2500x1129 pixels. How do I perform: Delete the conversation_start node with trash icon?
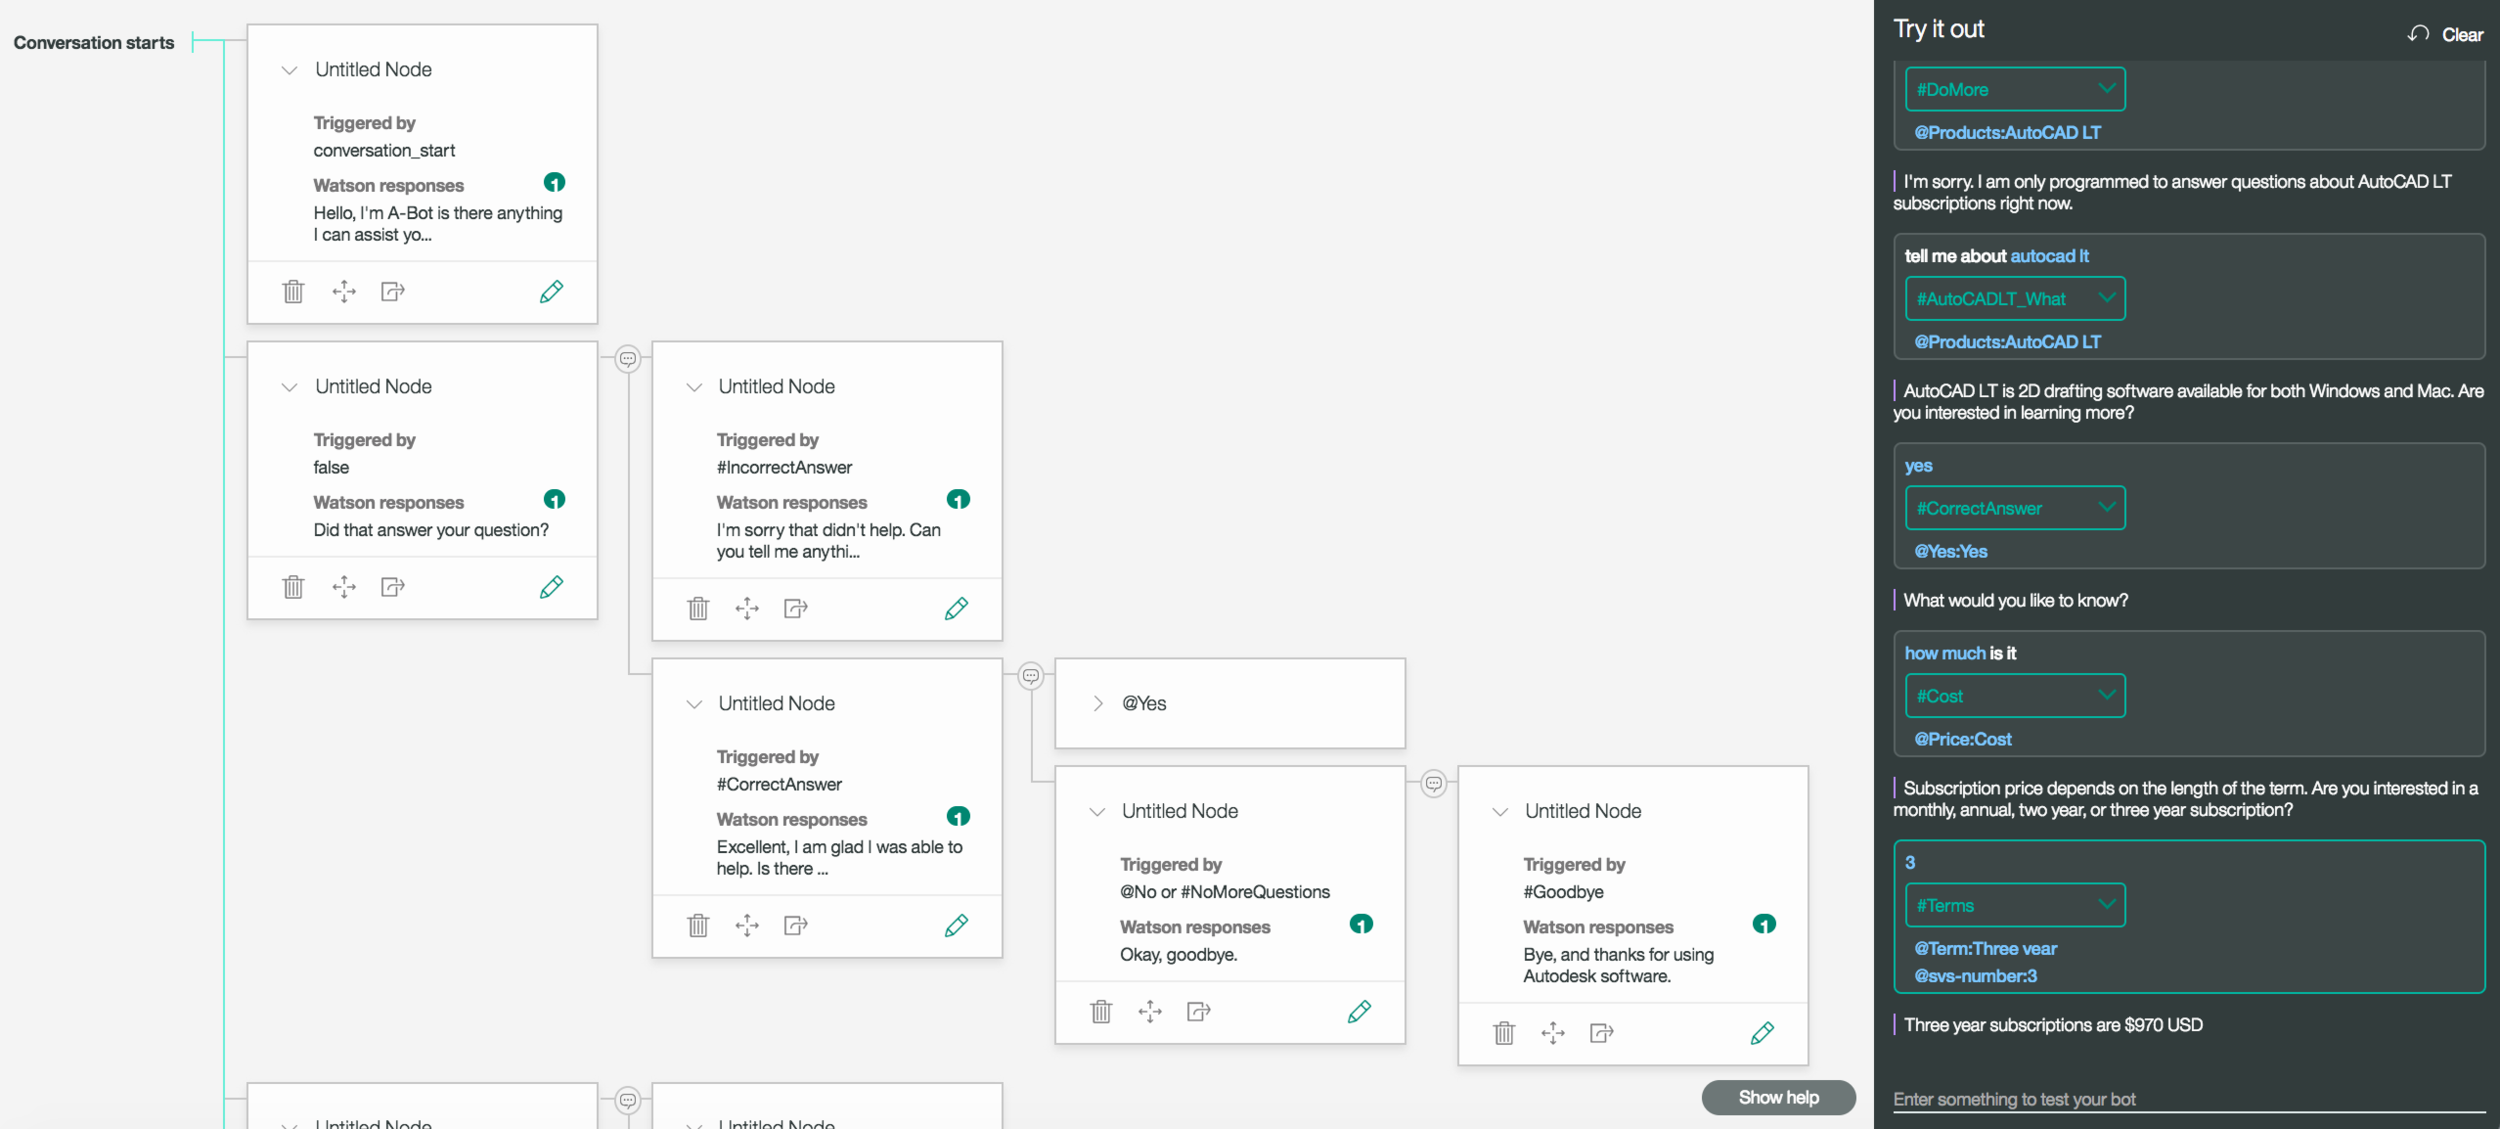293,291
